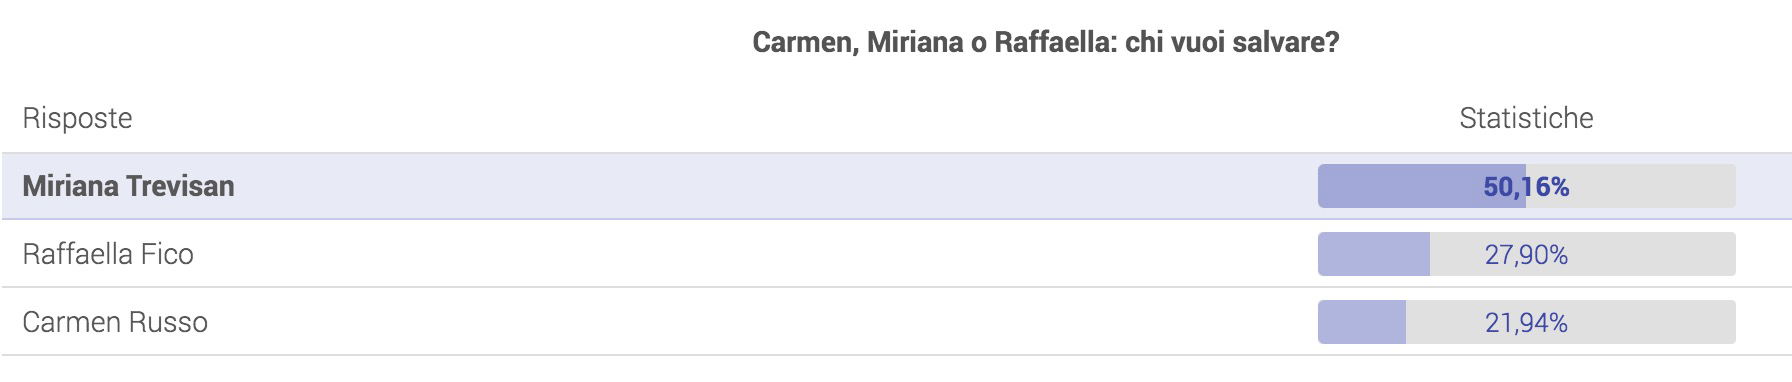
Task: Click the poll question heading
Action: pos(1045,43)
